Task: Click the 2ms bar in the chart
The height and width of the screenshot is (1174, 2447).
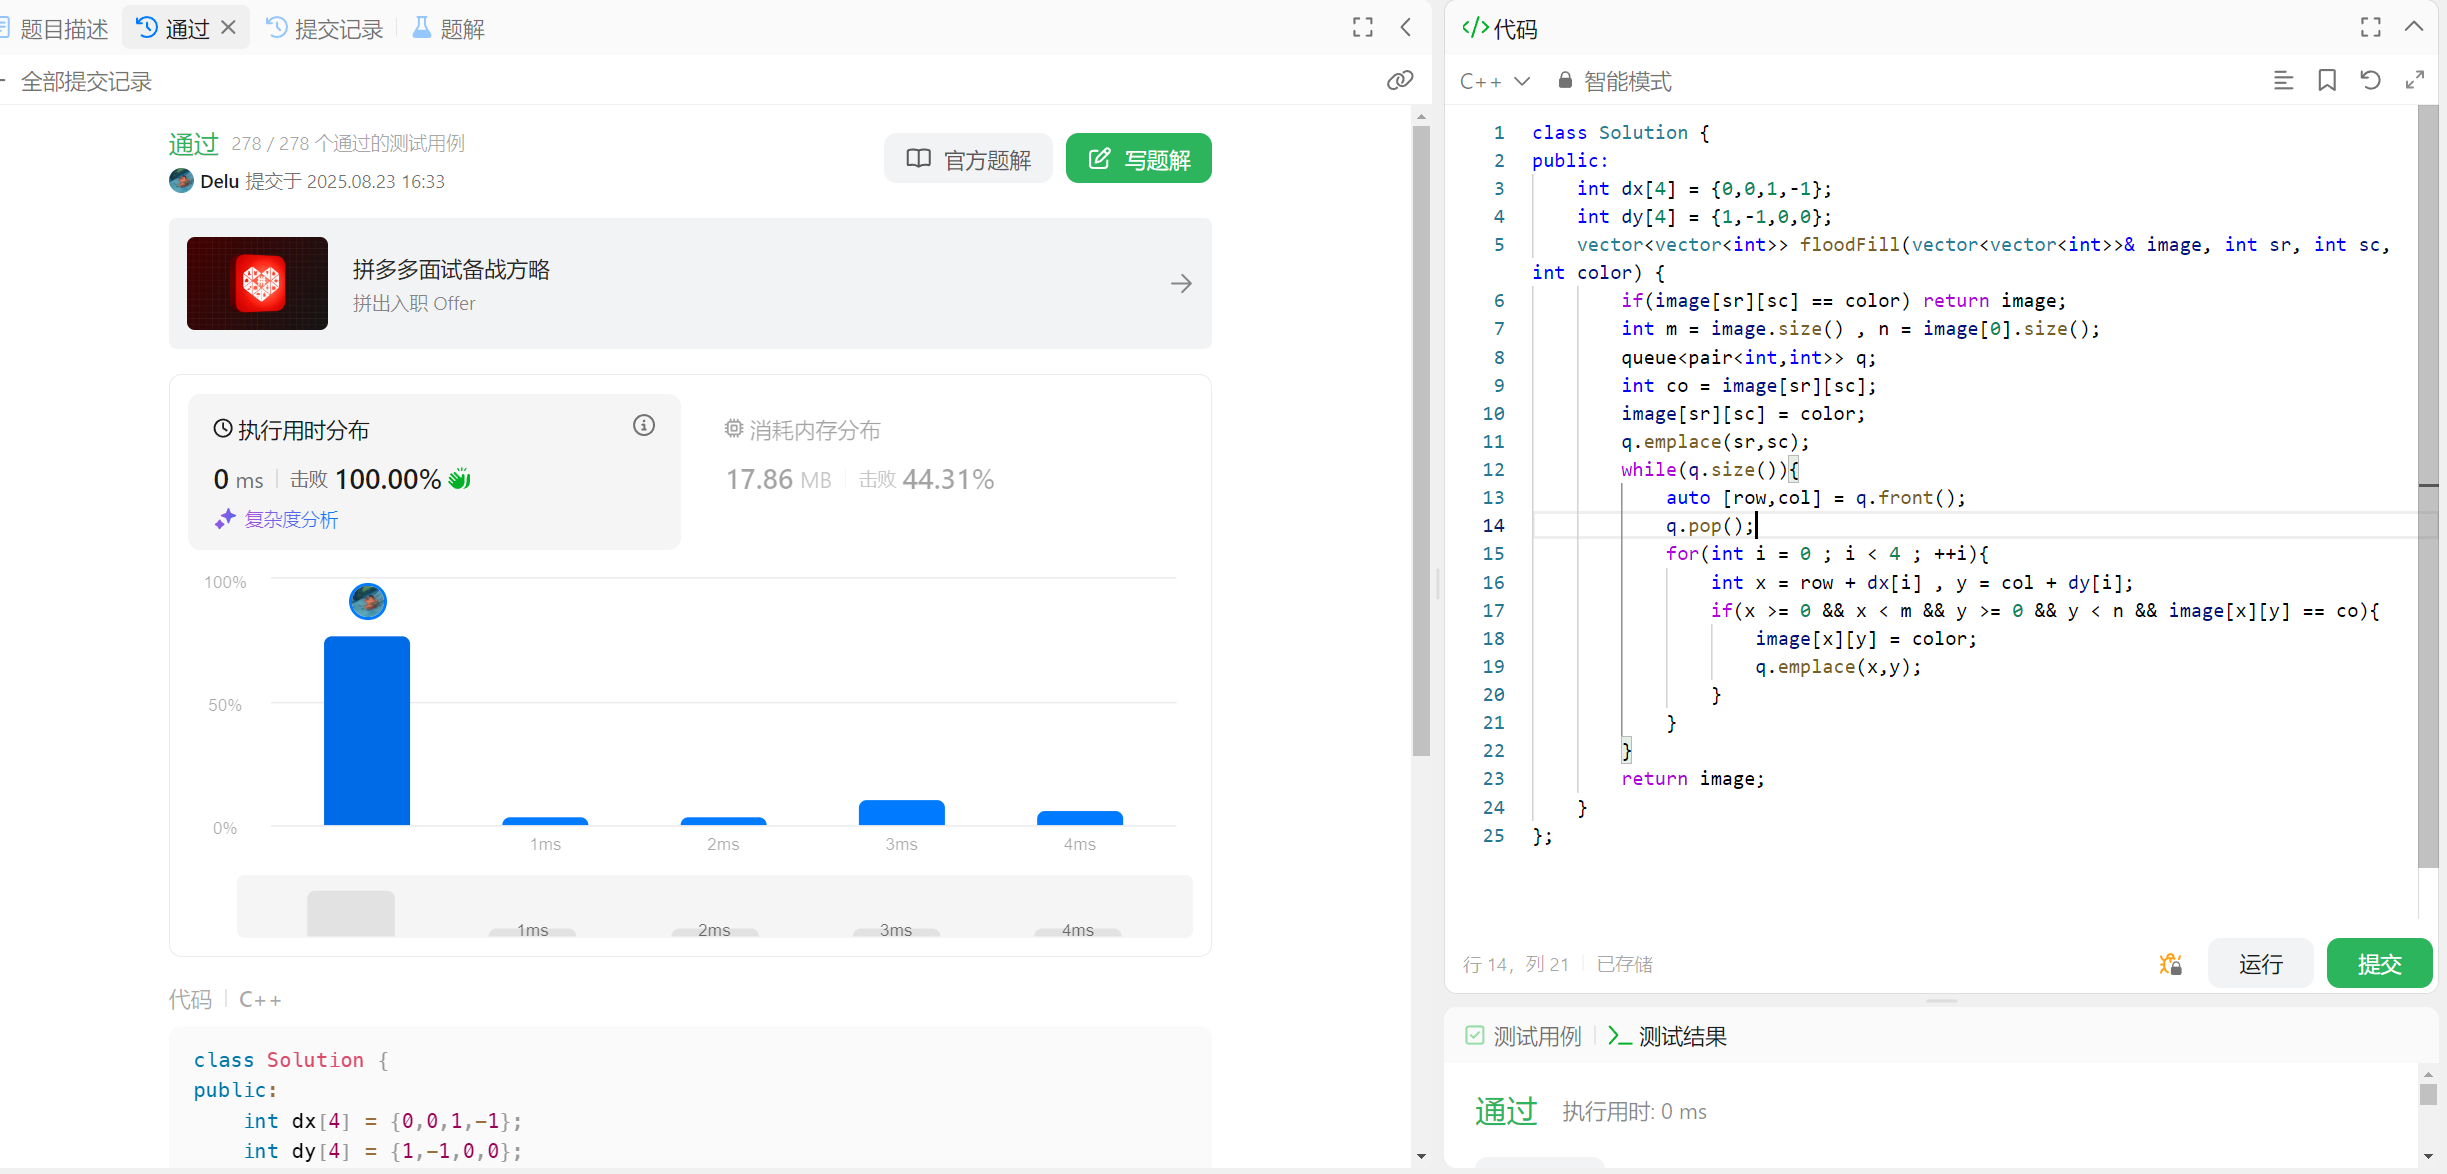Action: (x=723, y=822)
